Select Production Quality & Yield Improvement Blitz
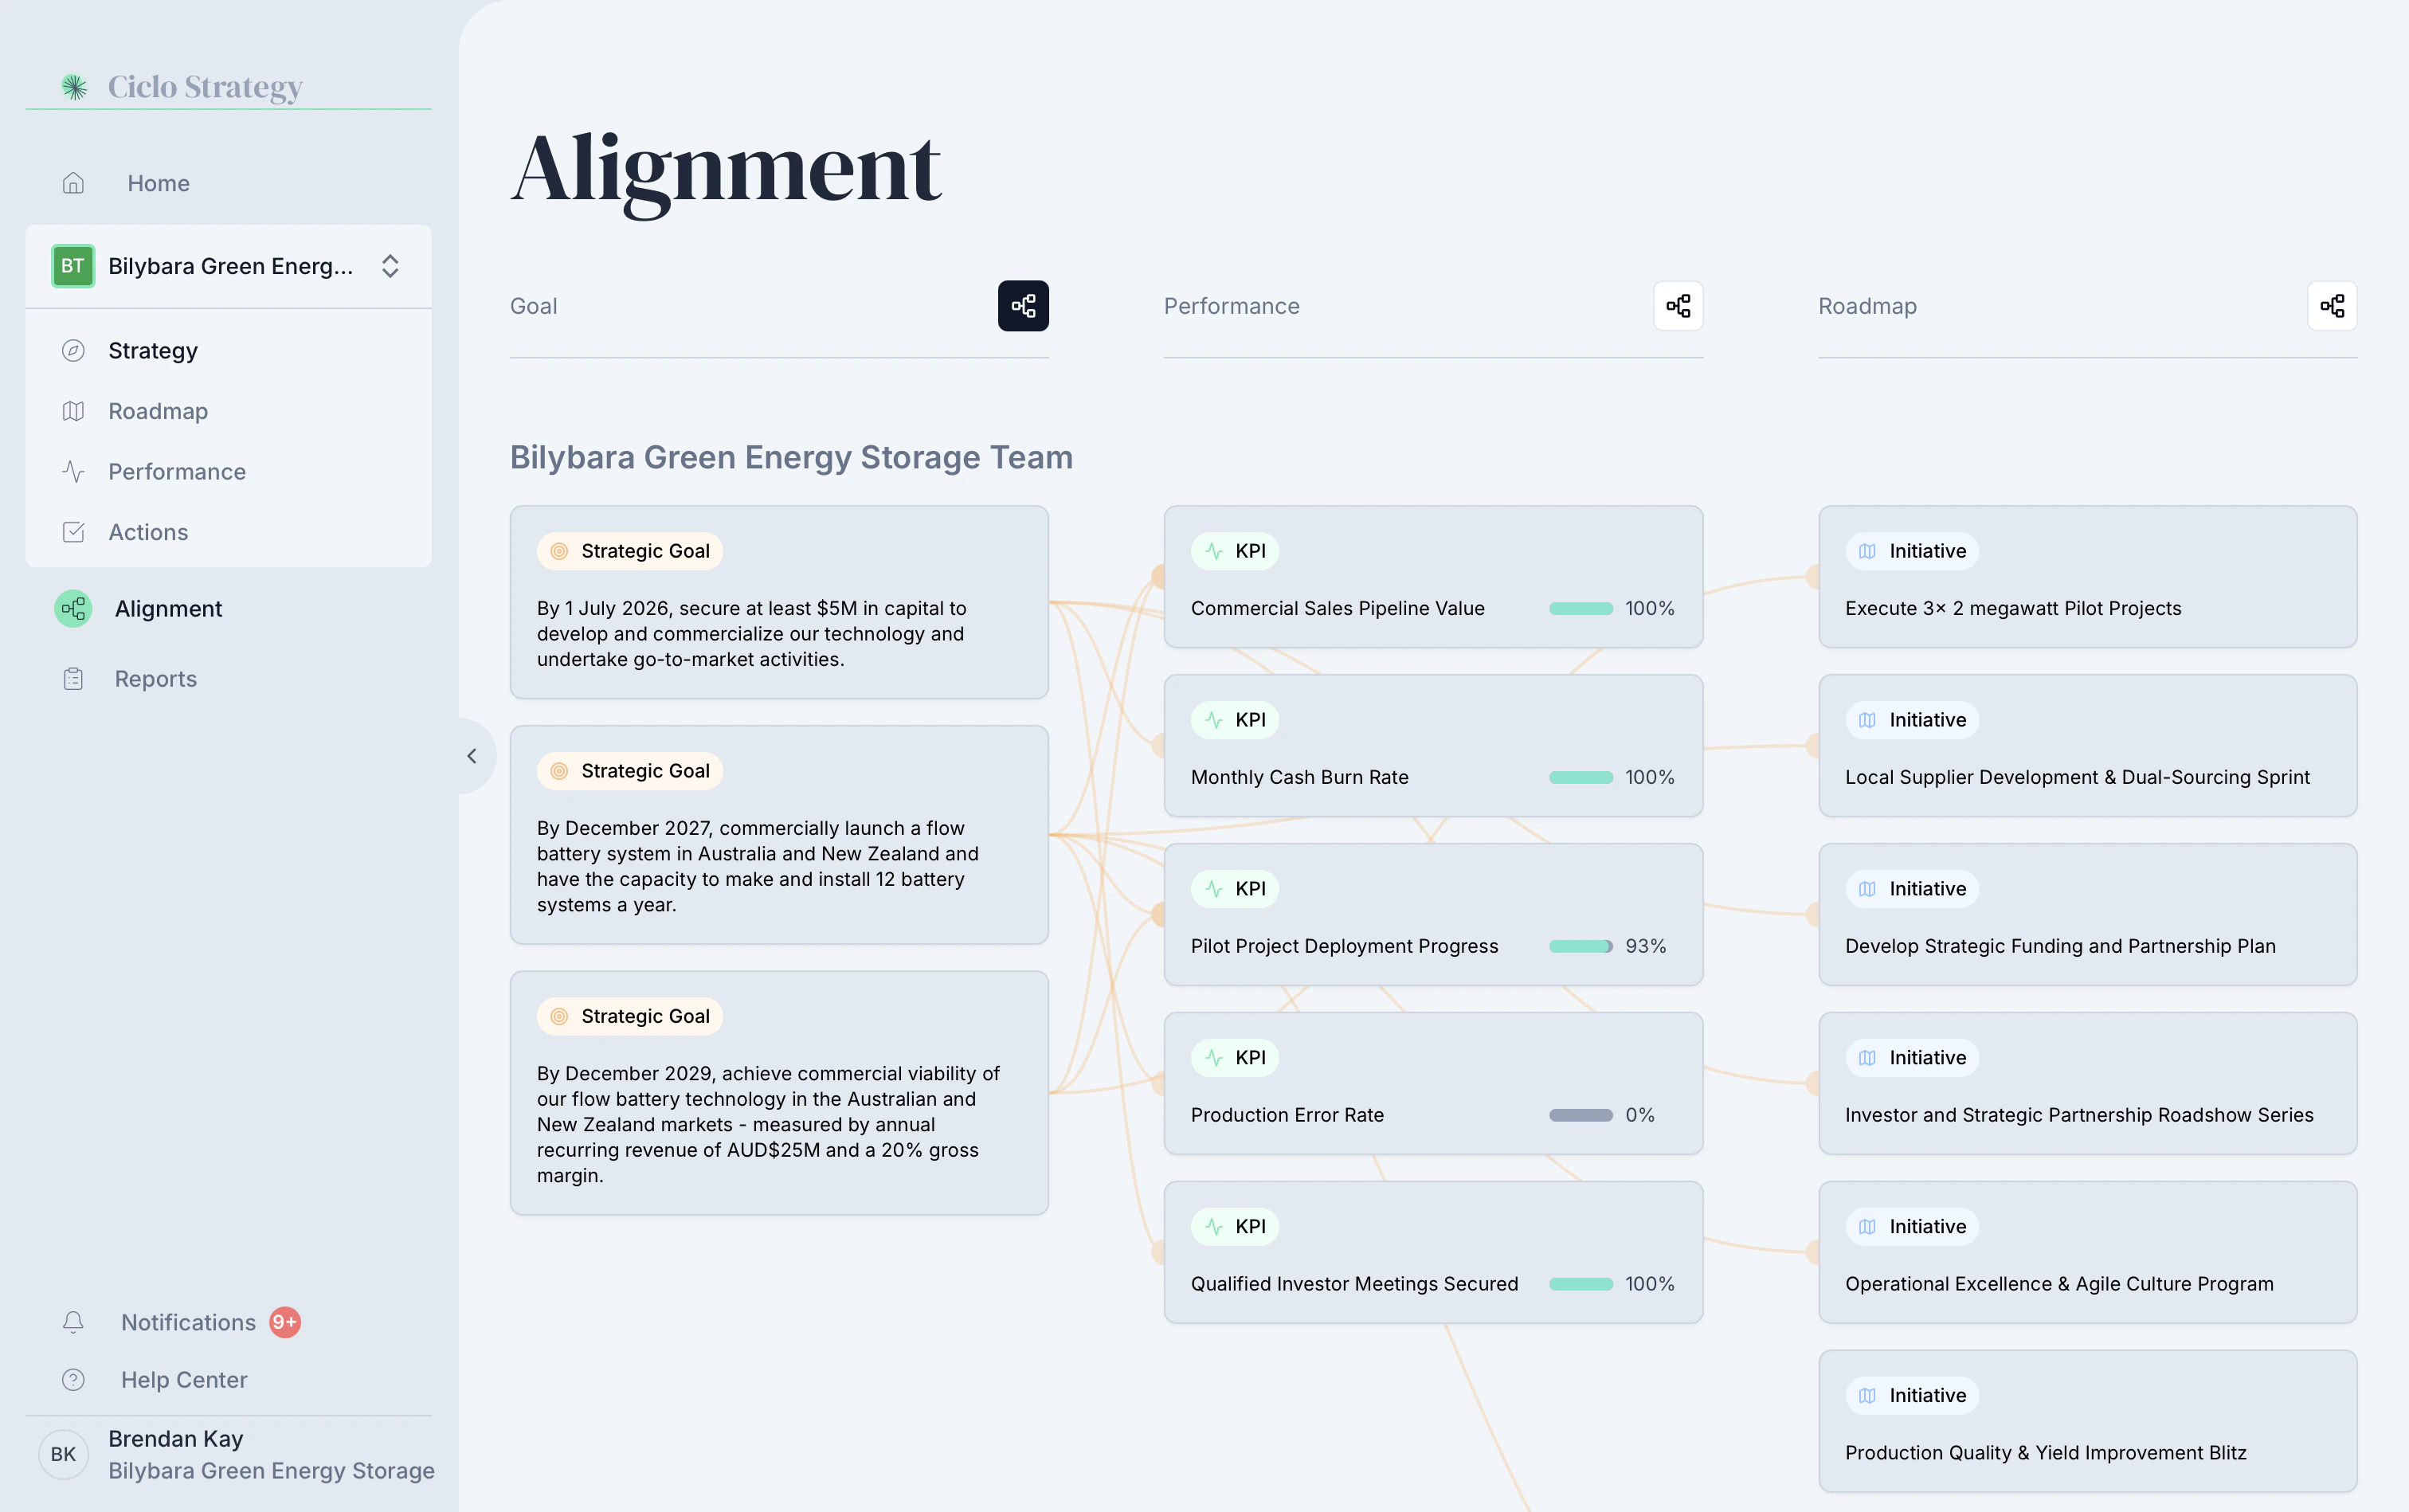Image resolution: width=2409 pixels, height=1512 pixels. coord(2045,1453)
